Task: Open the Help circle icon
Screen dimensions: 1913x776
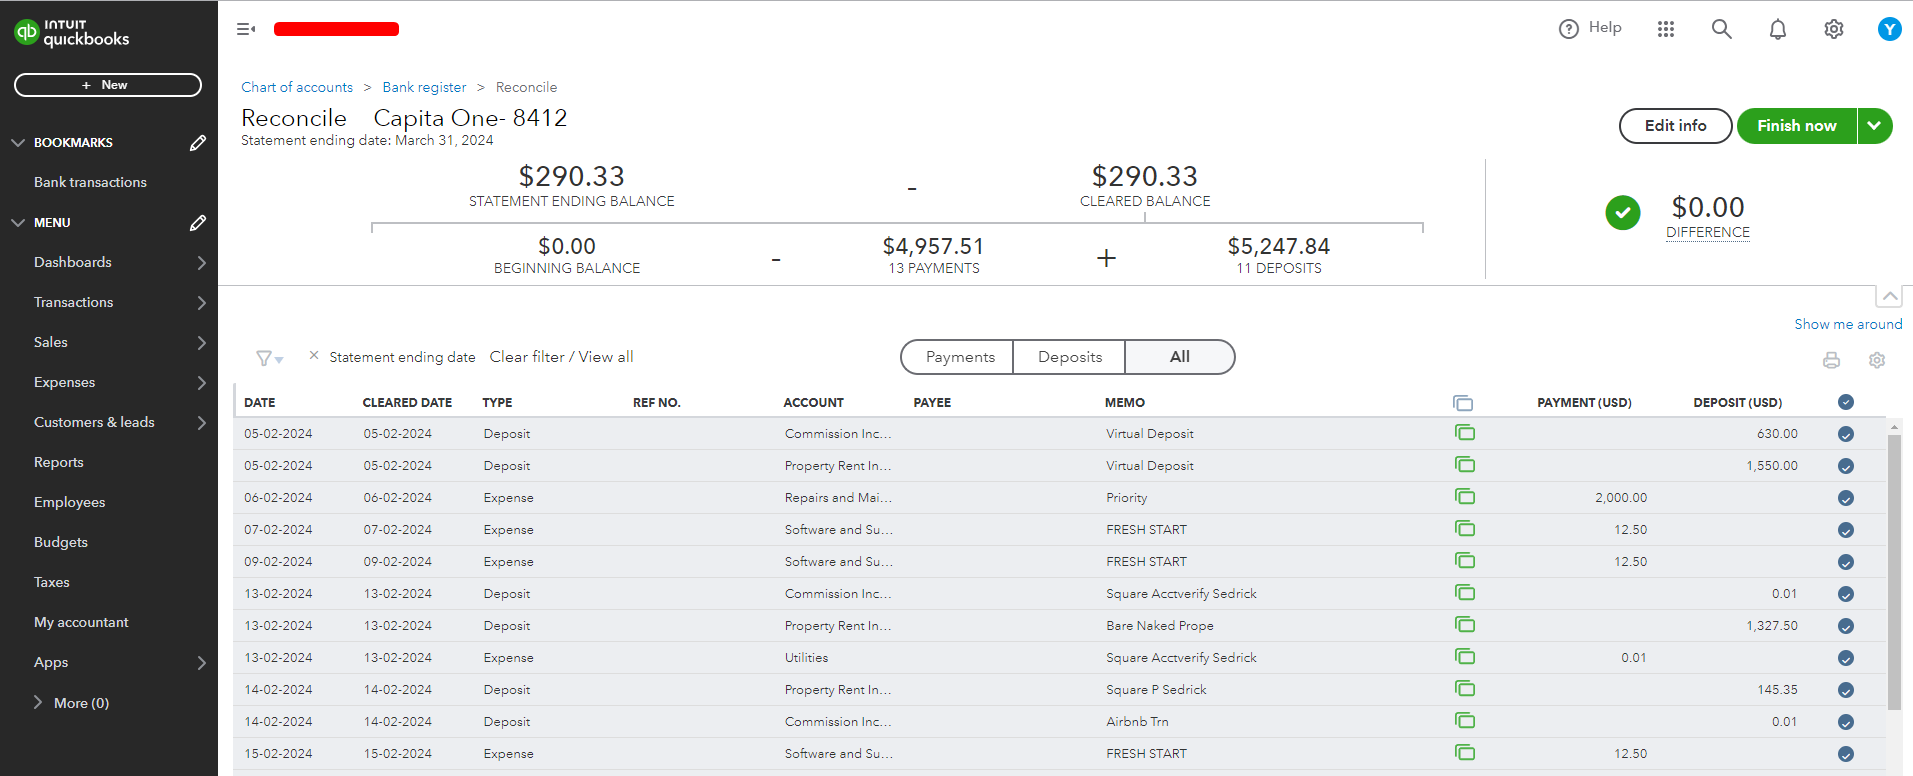Action: (1568, 29)
